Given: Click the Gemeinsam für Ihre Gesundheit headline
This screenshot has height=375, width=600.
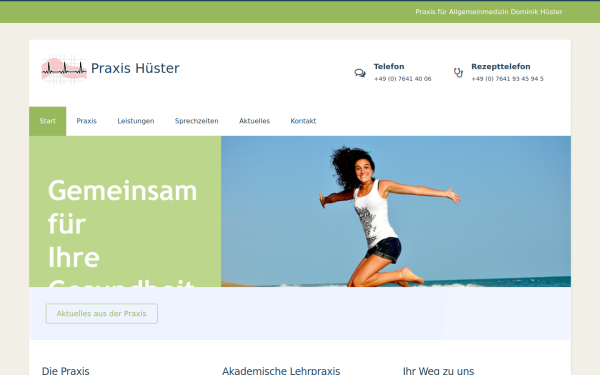Looking at the screenshot, I should [x=122, y=232].
